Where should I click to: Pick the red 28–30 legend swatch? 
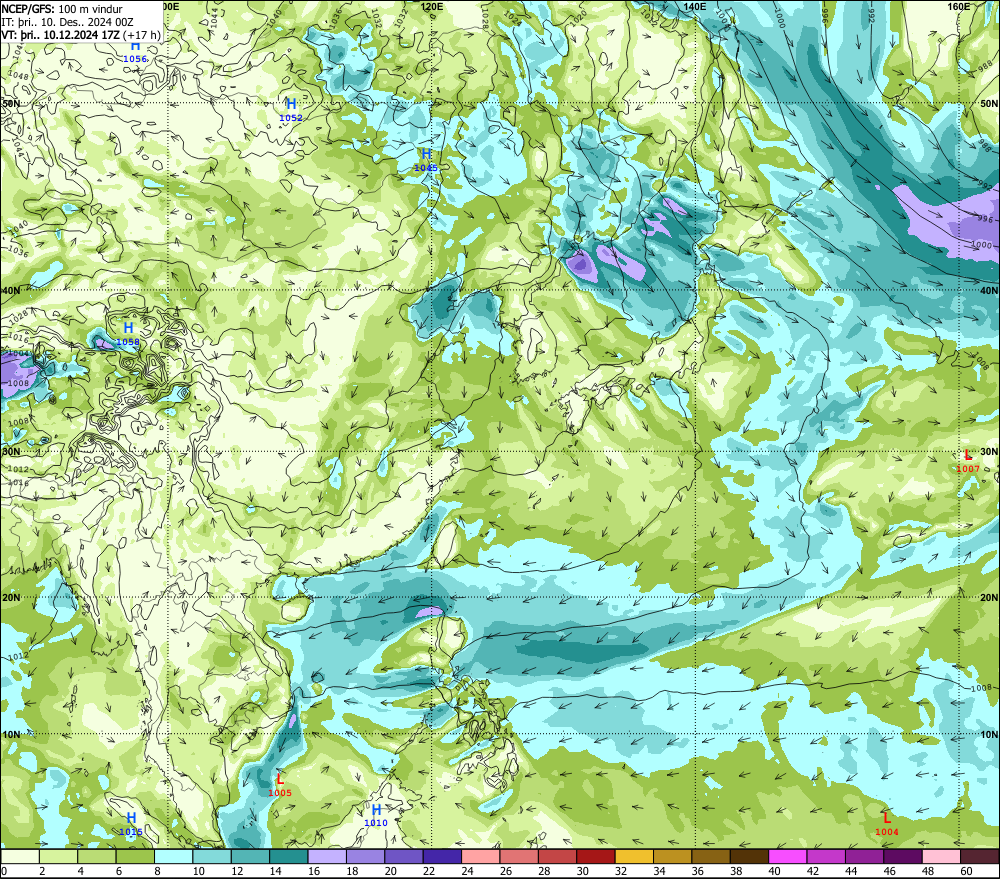click(557, 856)
